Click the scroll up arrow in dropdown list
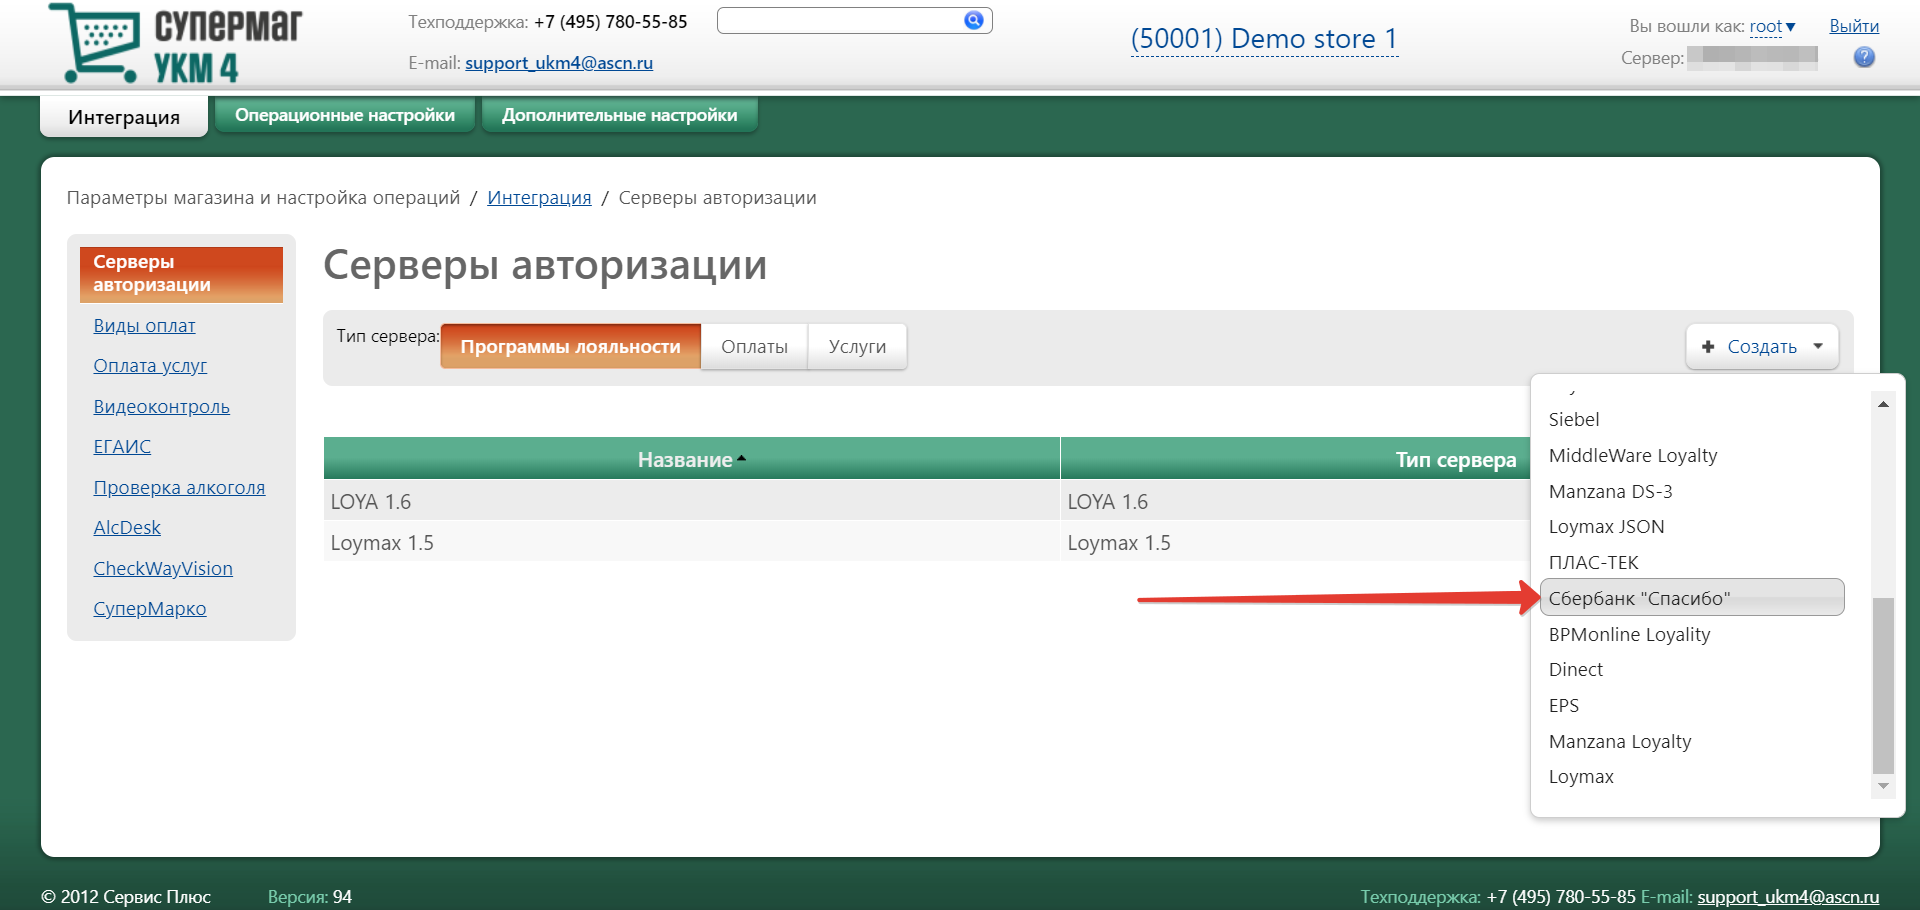1920x910 pixels. coord(1883,404)
